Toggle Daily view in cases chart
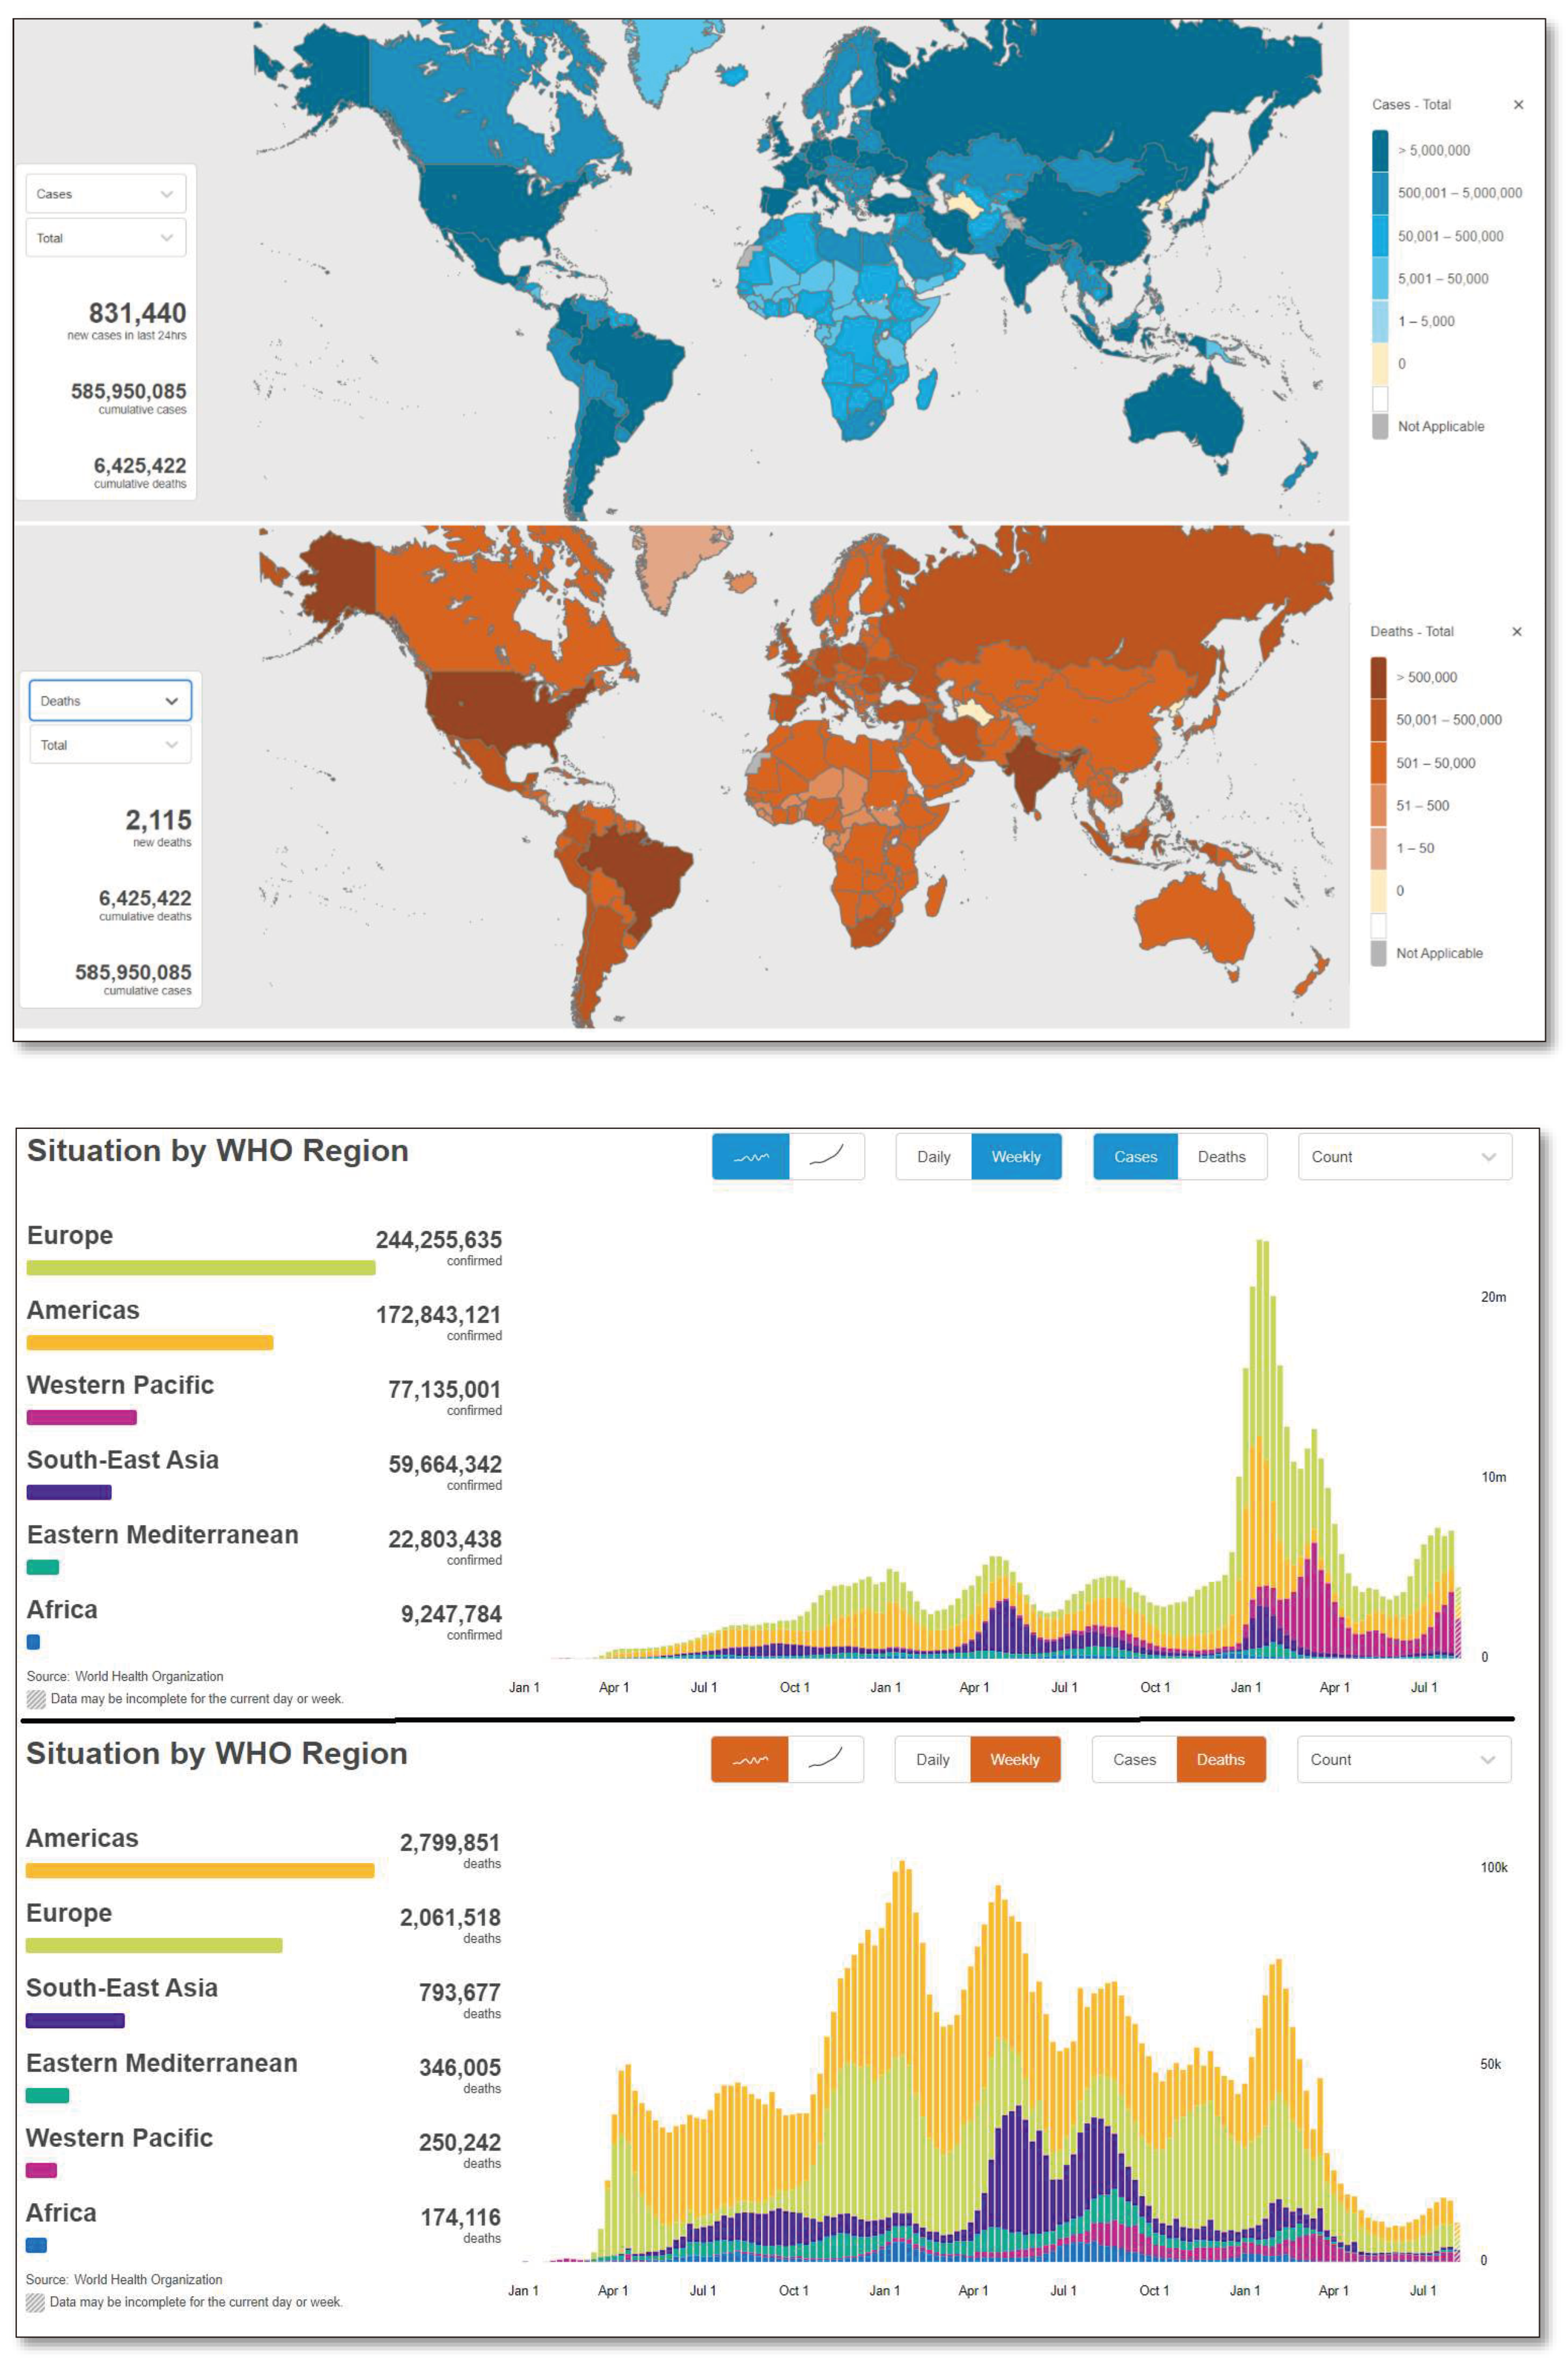The width and height of the screenshot is (1568, 2365). click(x=933, y=1157)
